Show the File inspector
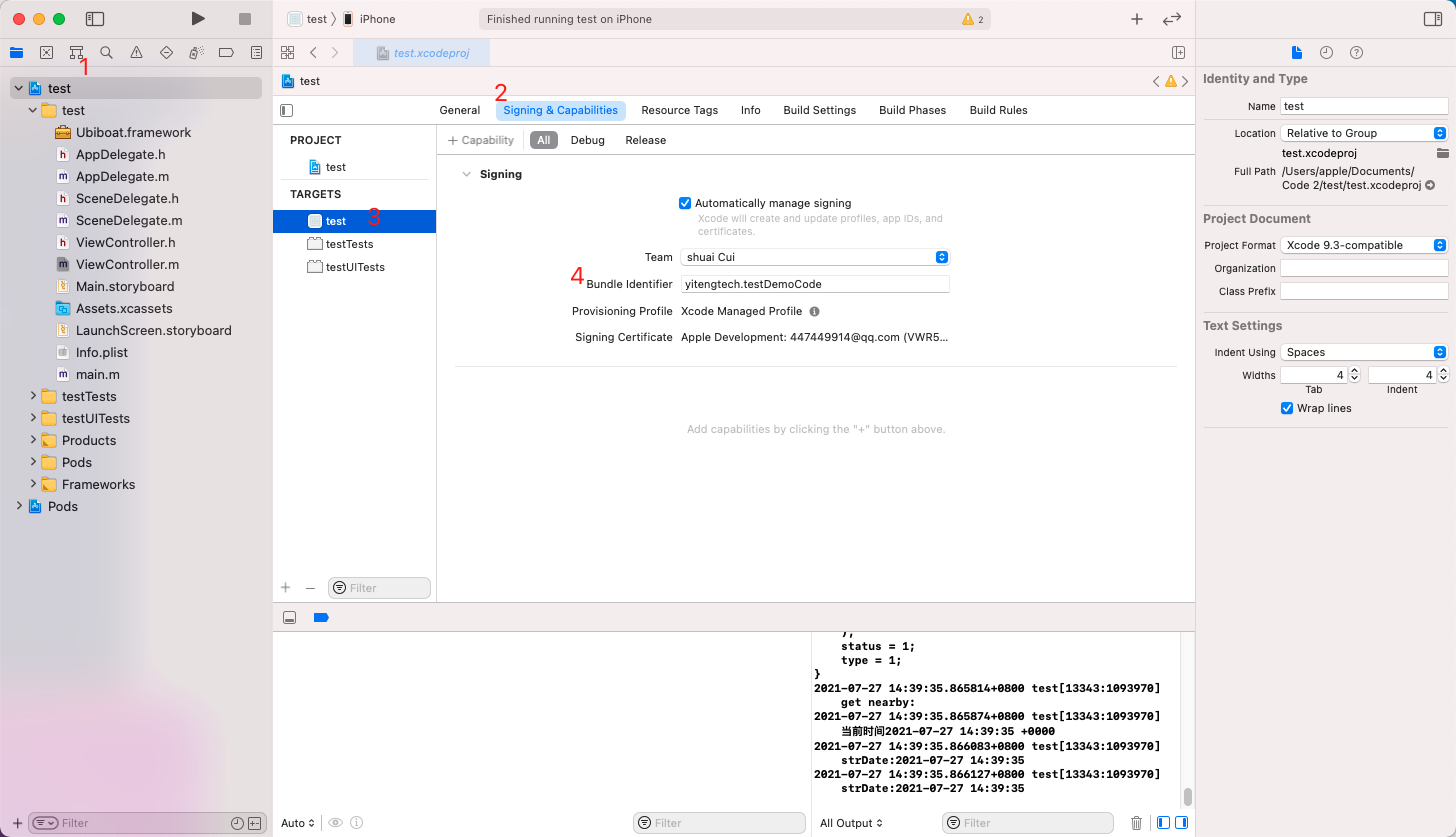Screen dimensions: 1456x837 point(1297,53)
